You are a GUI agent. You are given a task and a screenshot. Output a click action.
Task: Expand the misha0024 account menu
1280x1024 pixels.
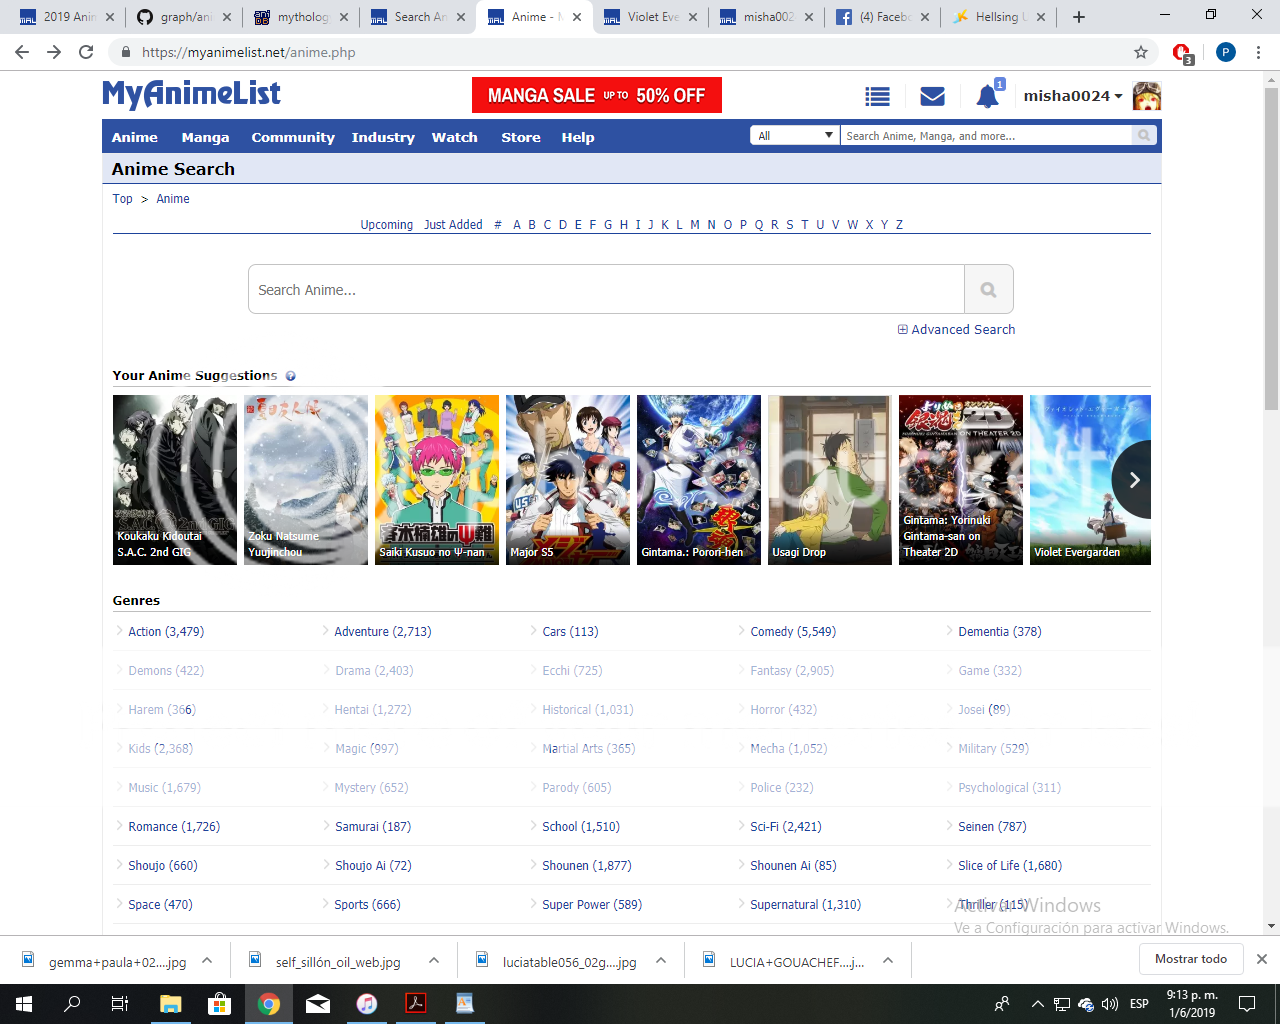(1072, 96)
